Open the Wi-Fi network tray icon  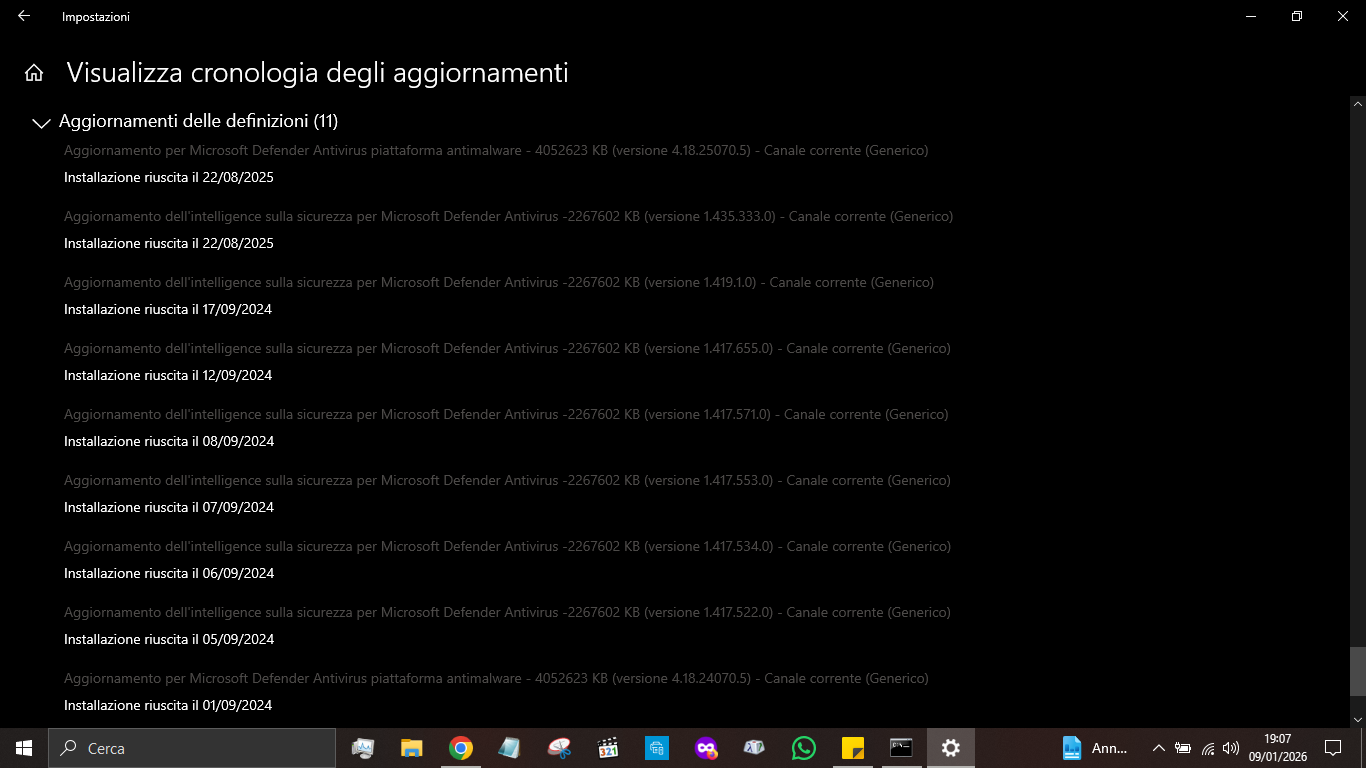tap(1208, 748)
